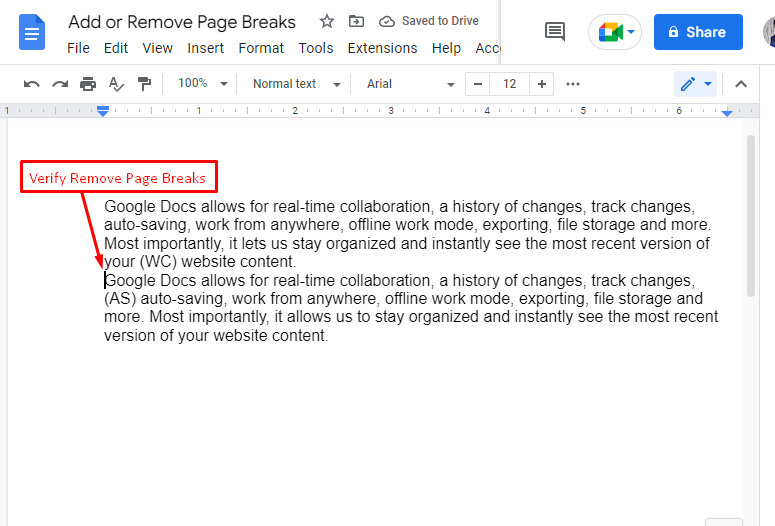Open the Help menu
The image size is (775, 526).
(446, 48)
